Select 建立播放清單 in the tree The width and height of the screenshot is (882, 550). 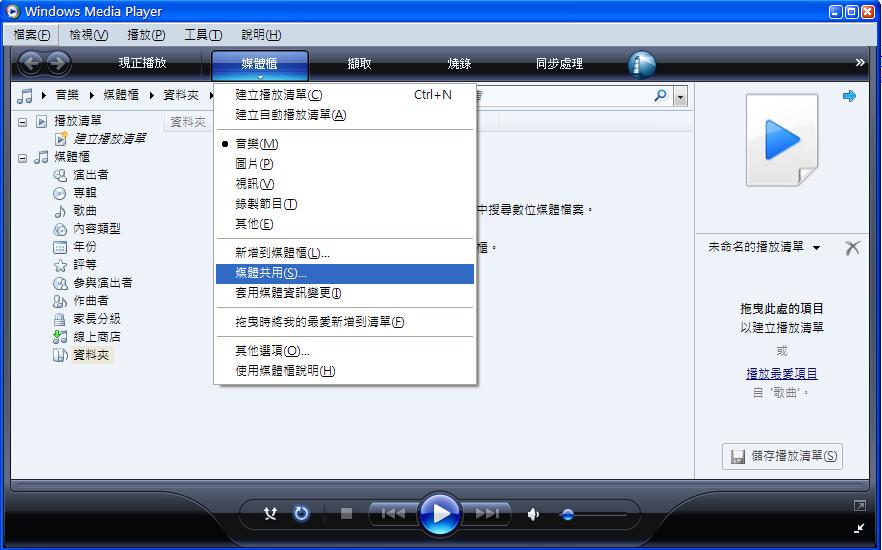pyautogui.click(x=110, y=138)
